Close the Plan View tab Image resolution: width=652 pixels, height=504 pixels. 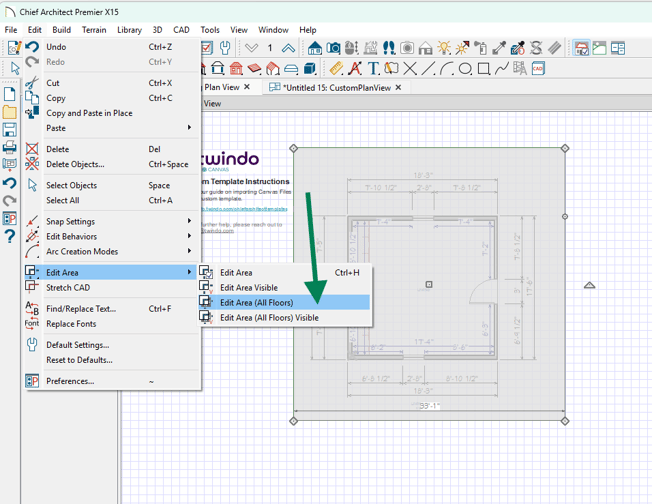[247, 87]
